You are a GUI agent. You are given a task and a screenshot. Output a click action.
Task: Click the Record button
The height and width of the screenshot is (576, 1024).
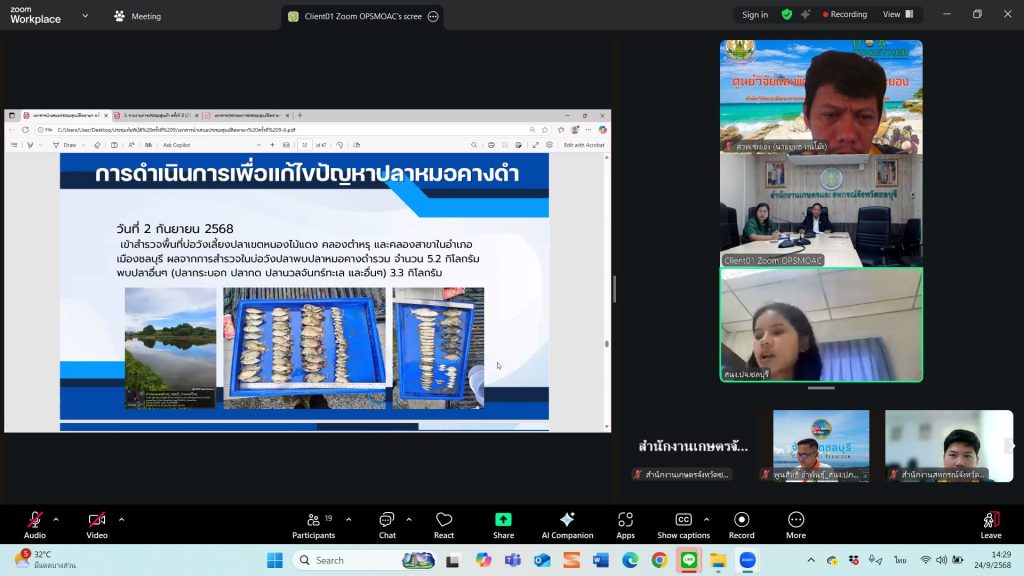coord(741,524)
